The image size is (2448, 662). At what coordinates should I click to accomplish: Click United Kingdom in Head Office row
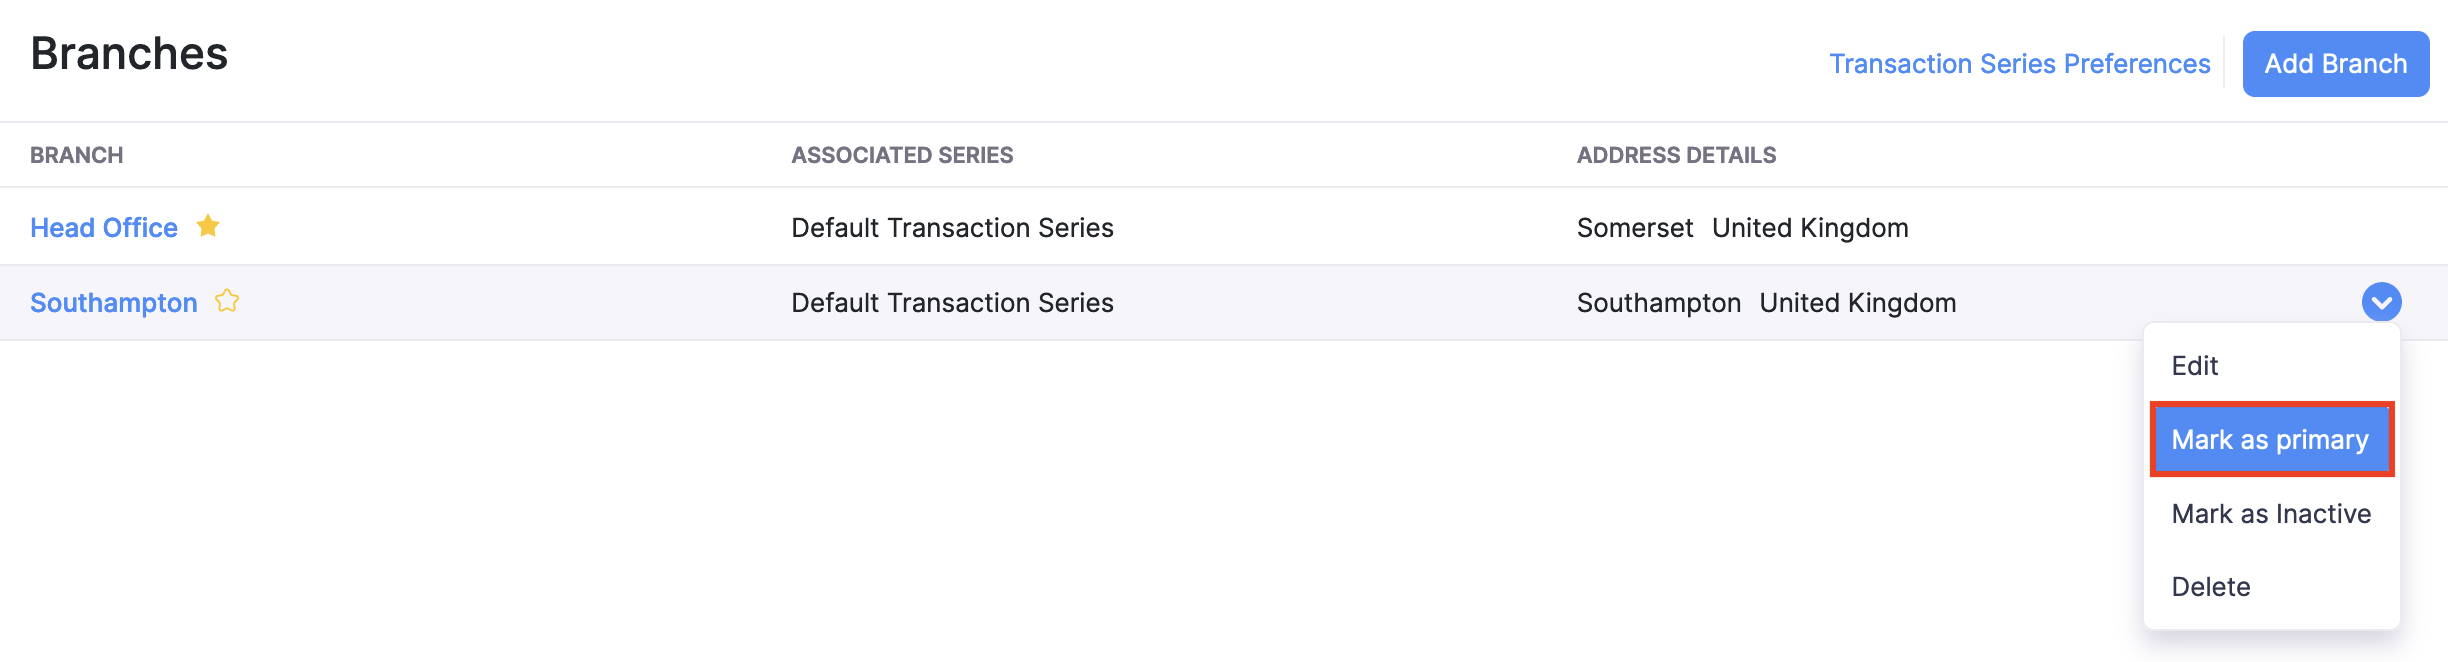(x=1810, y=228)
